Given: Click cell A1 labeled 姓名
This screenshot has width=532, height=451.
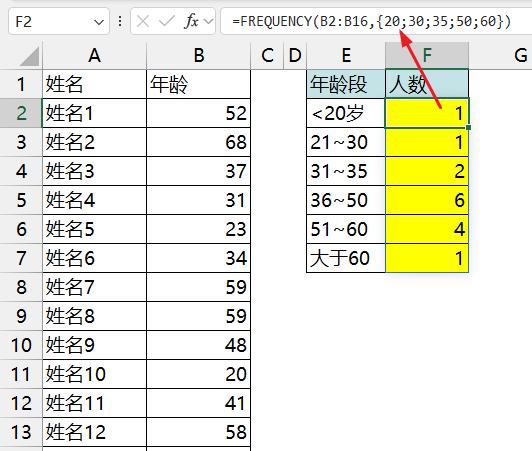Looking at the screenshot, I should [x=94, y=84].
